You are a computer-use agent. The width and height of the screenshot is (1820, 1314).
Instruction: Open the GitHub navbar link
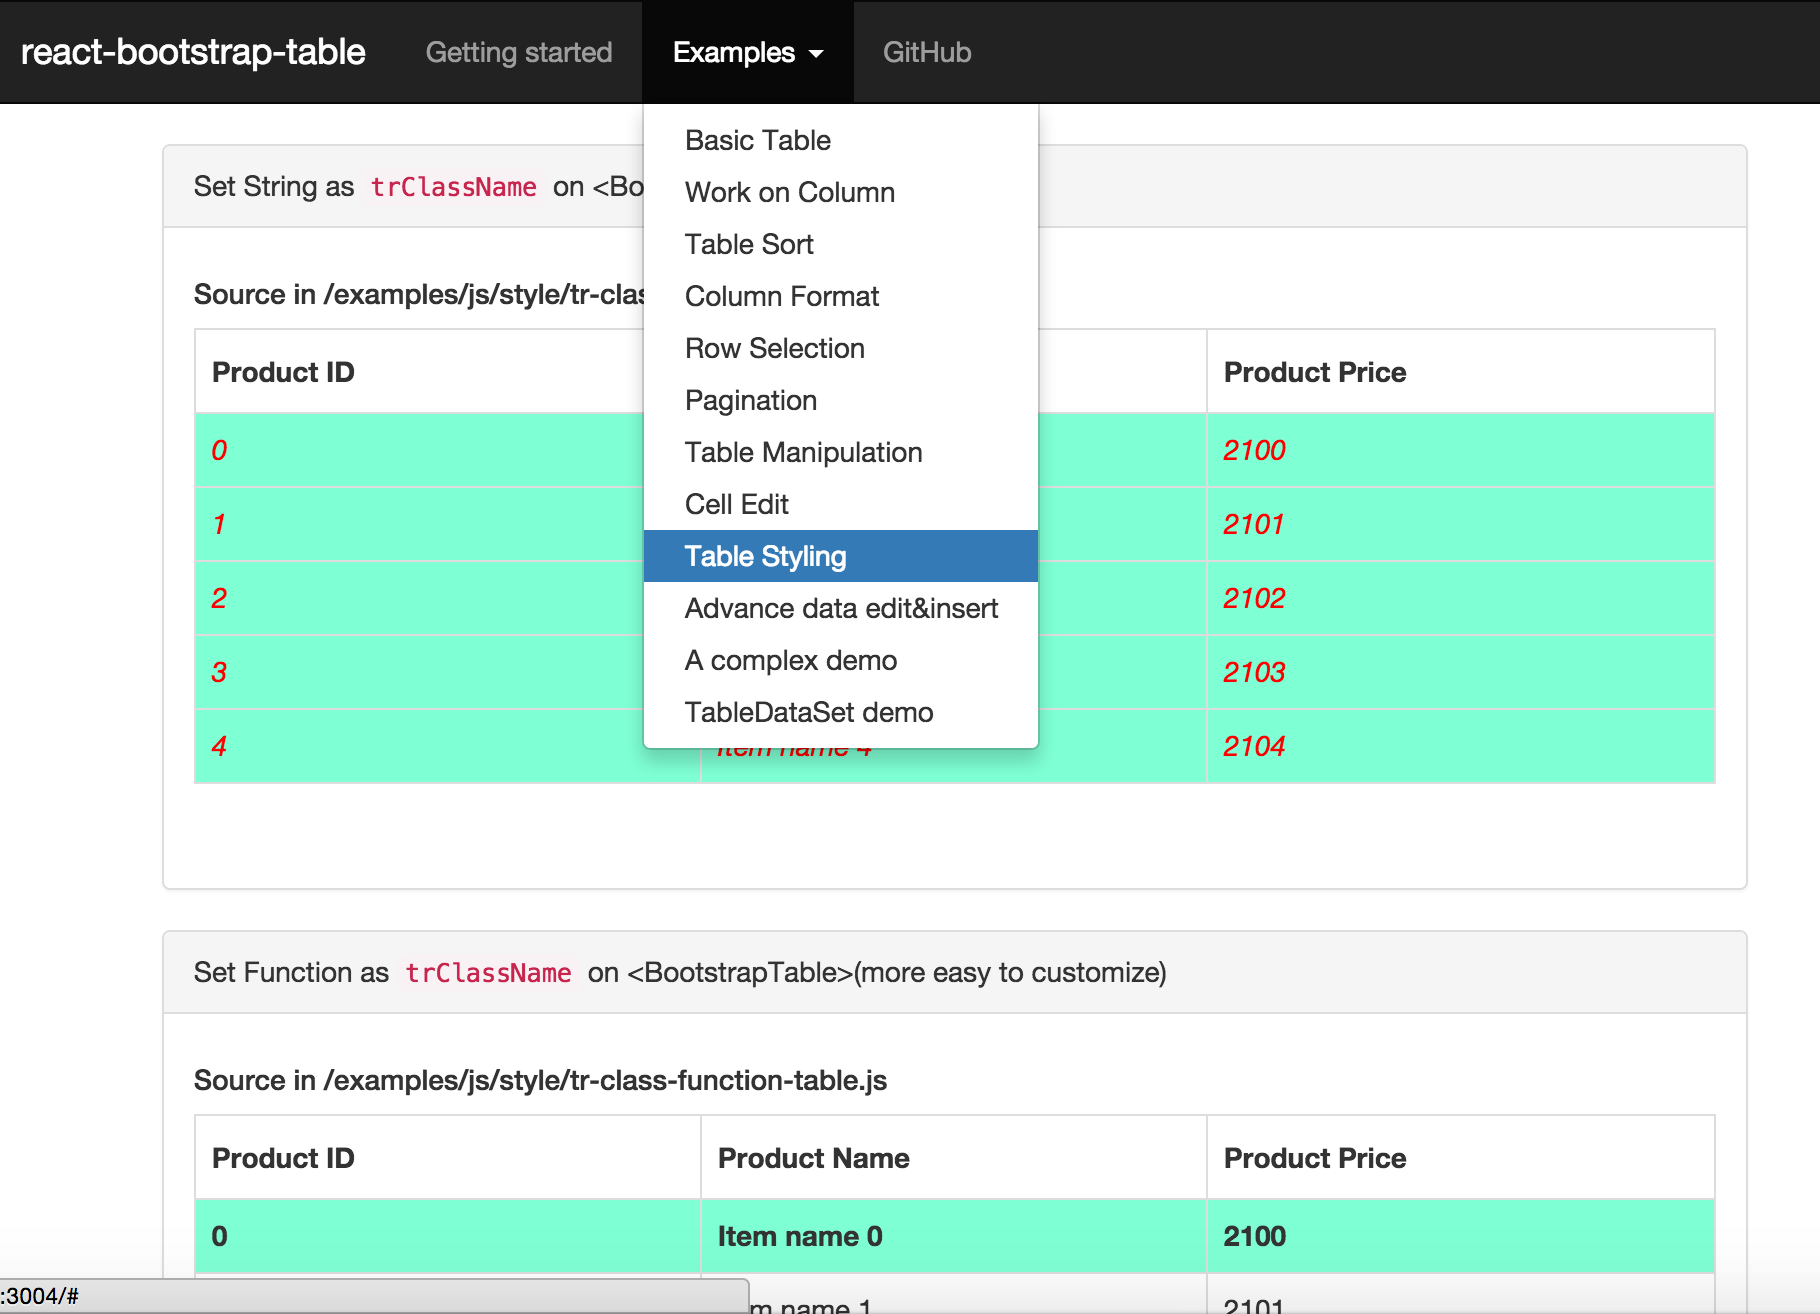coord(926,52)
